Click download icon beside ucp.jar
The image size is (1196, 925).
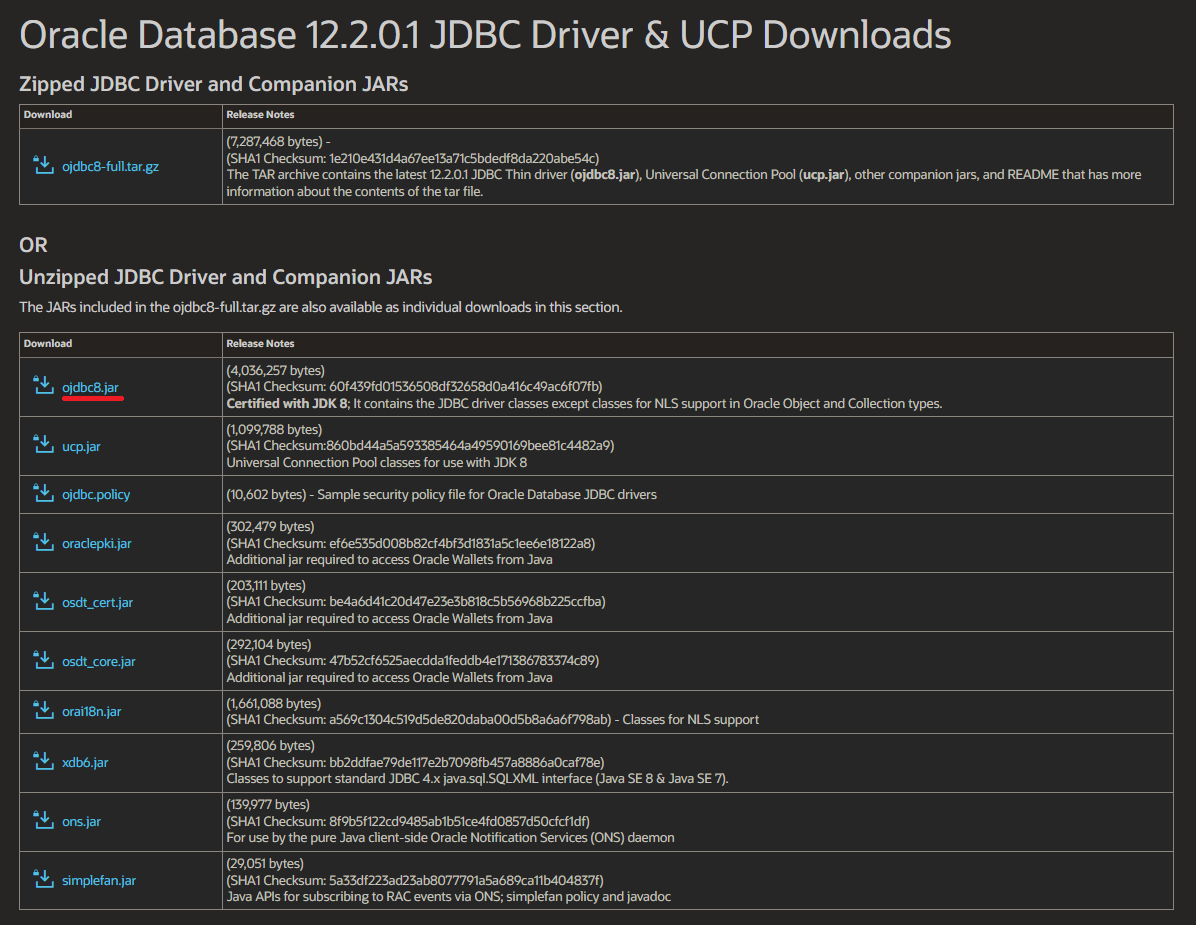43,445
